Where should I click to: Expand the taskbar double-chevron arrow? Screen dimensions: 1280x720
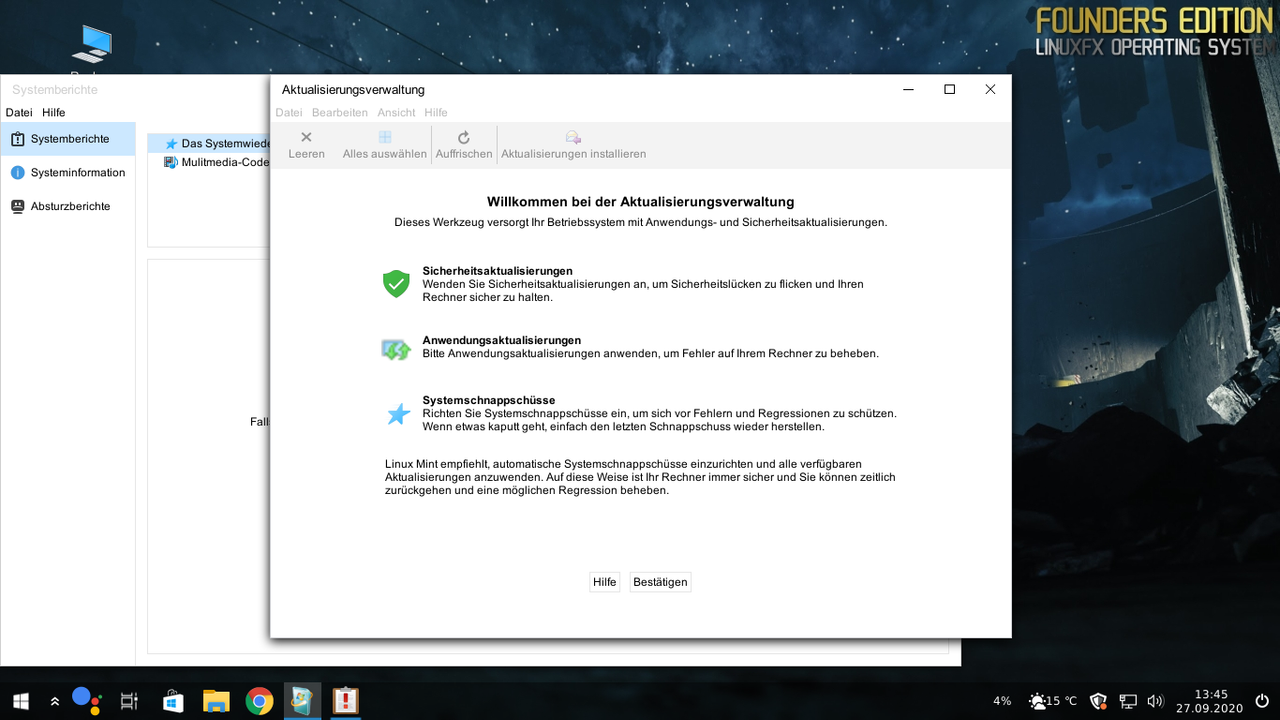55,702
